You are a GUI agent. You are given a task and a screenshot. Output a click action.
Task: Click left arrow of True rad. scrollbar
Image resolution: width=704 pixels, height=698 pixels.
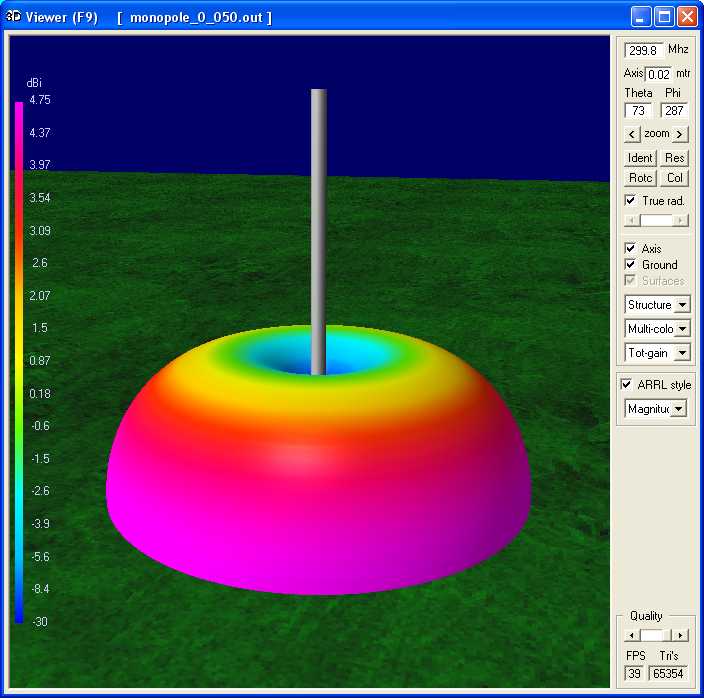pos(629,219)
